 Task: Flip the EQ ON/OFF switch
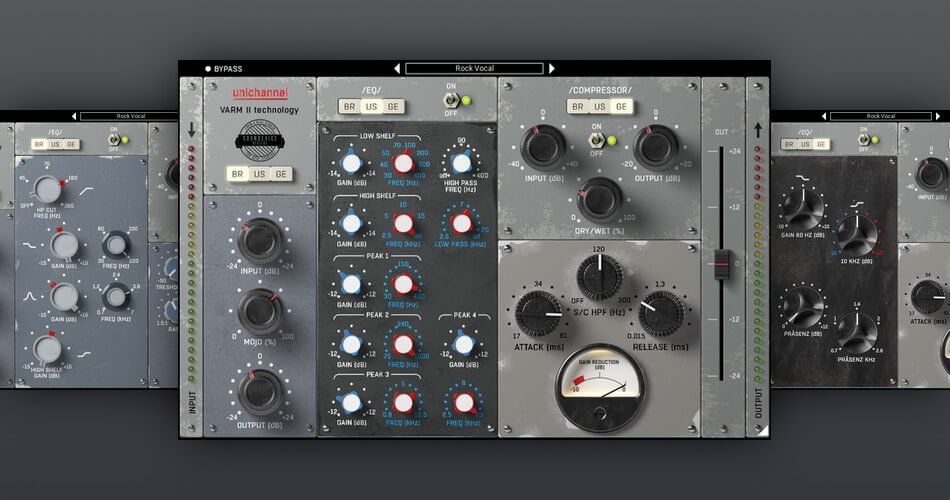point(451,100)
